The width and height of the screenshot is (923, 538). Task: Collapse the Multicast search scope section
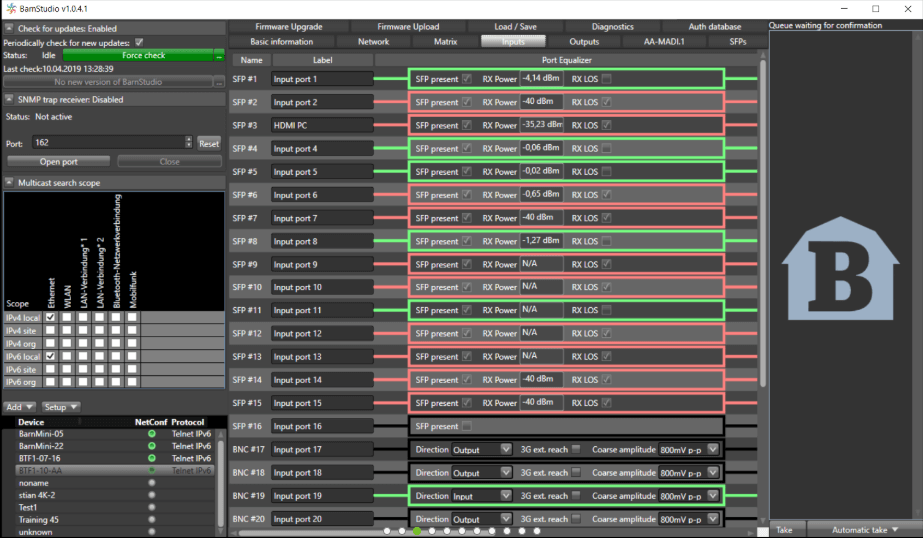pyautogui.click(x=9, y=183)
